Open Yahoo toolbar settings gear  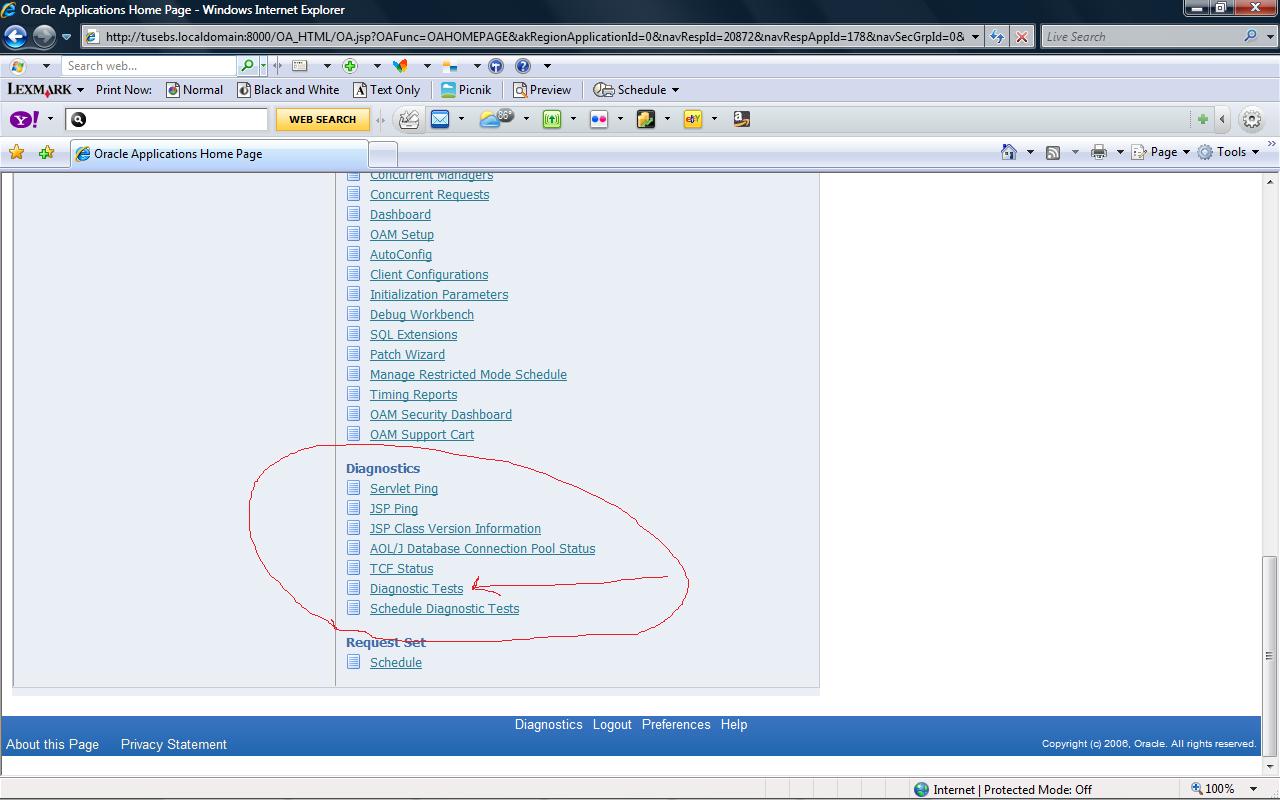(1252, 119)
